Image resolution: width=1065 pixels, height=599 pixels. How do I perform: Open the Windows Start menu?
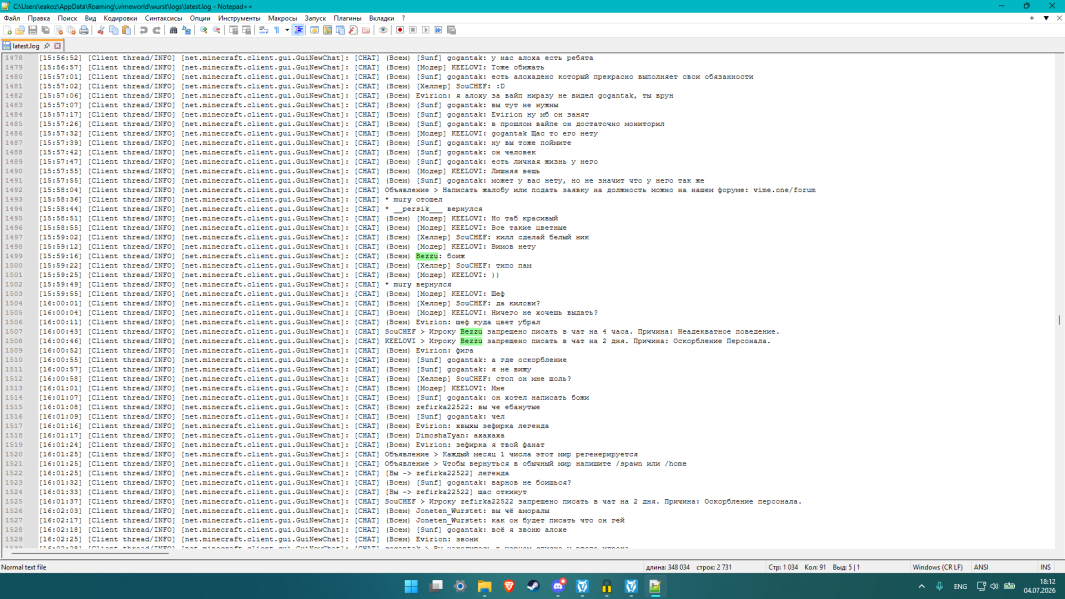coord(411,586)
